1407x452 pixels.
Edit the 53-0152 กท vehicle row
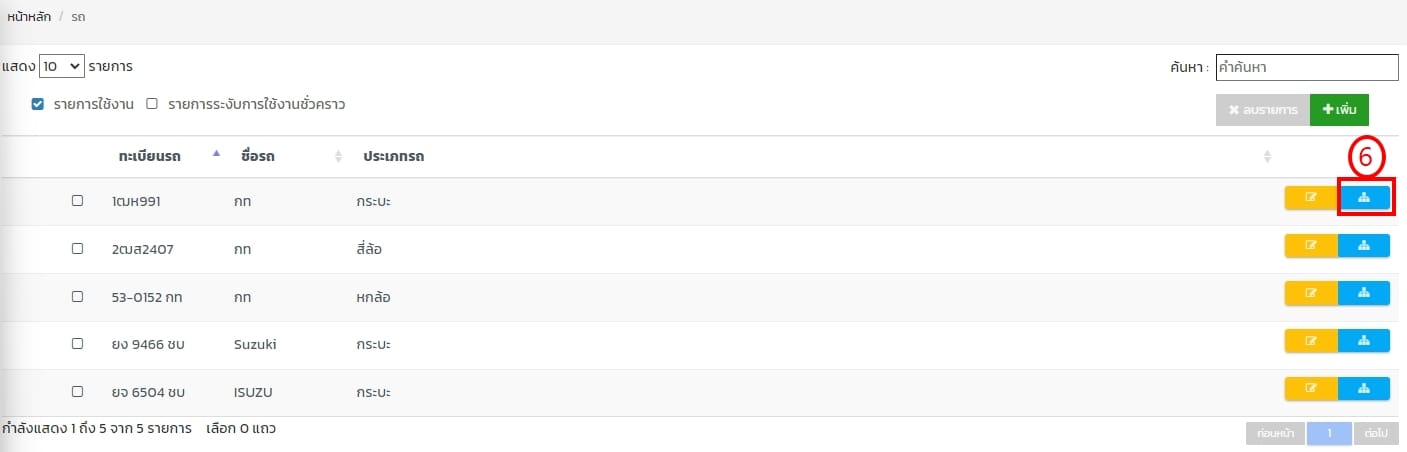[x=1310, y=293]
